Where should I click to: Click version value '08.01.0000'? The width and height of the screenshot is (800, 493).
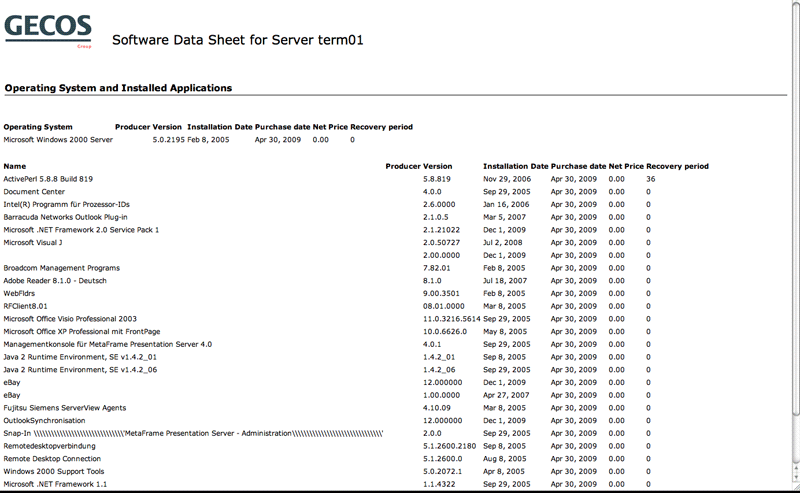click(444, 307)
